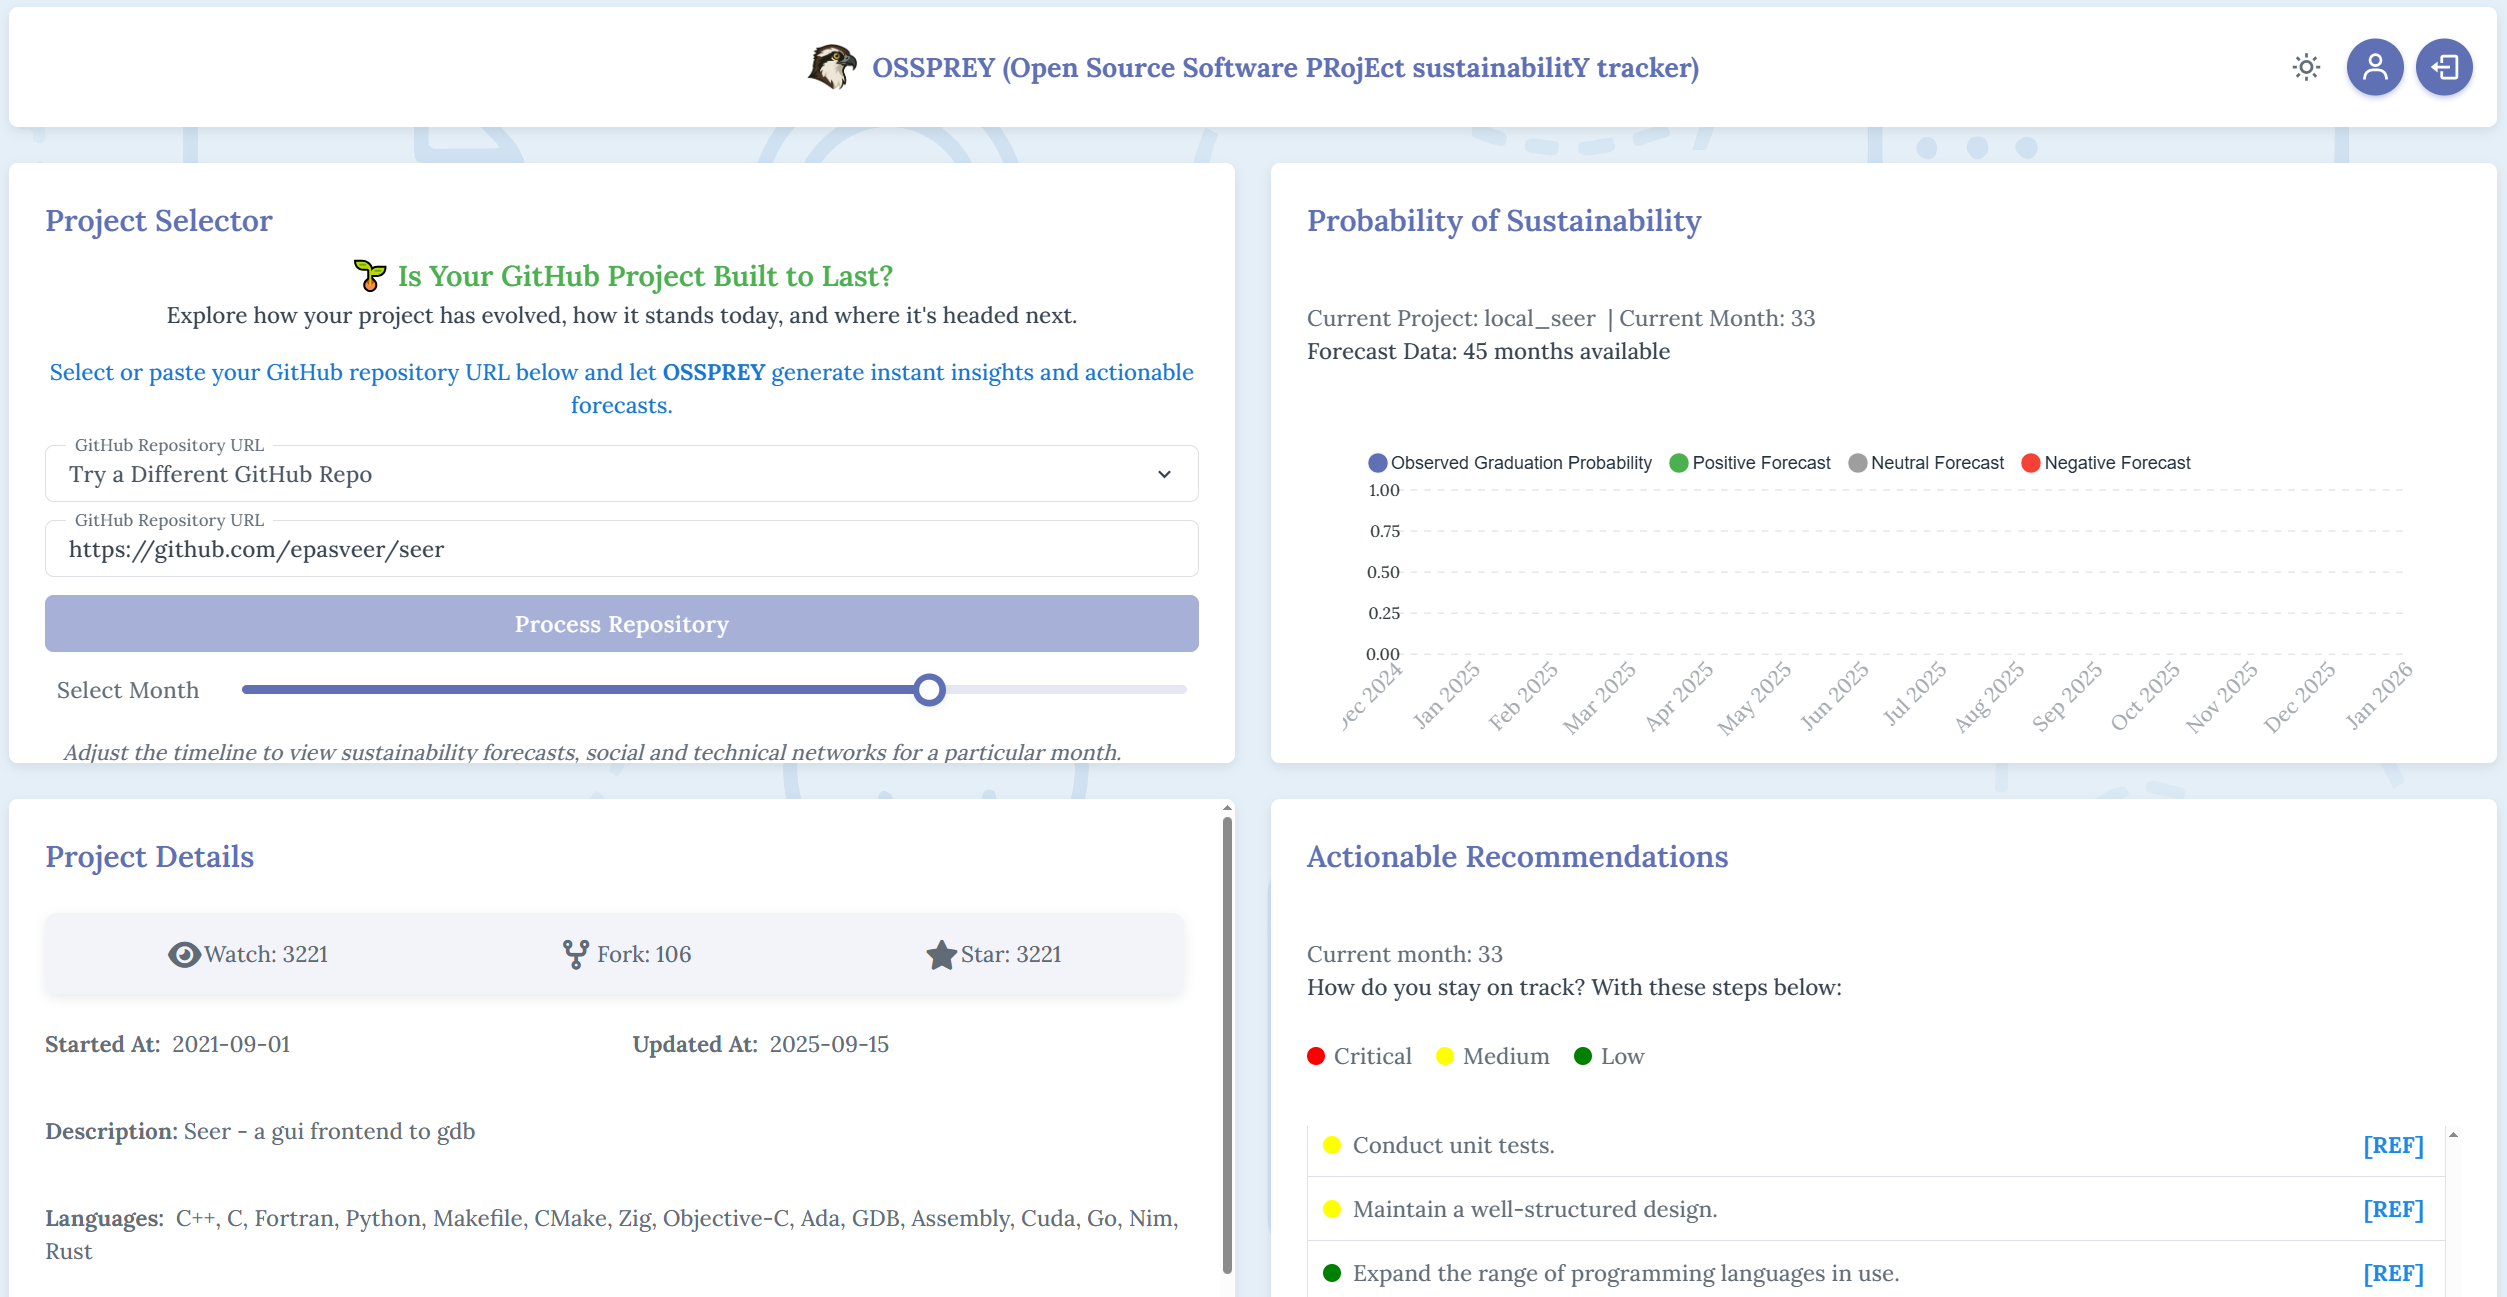Viewport: 2507px width, 1297px height.
Task: Open the user profile icon
Action: click(x=2375, y=66)
